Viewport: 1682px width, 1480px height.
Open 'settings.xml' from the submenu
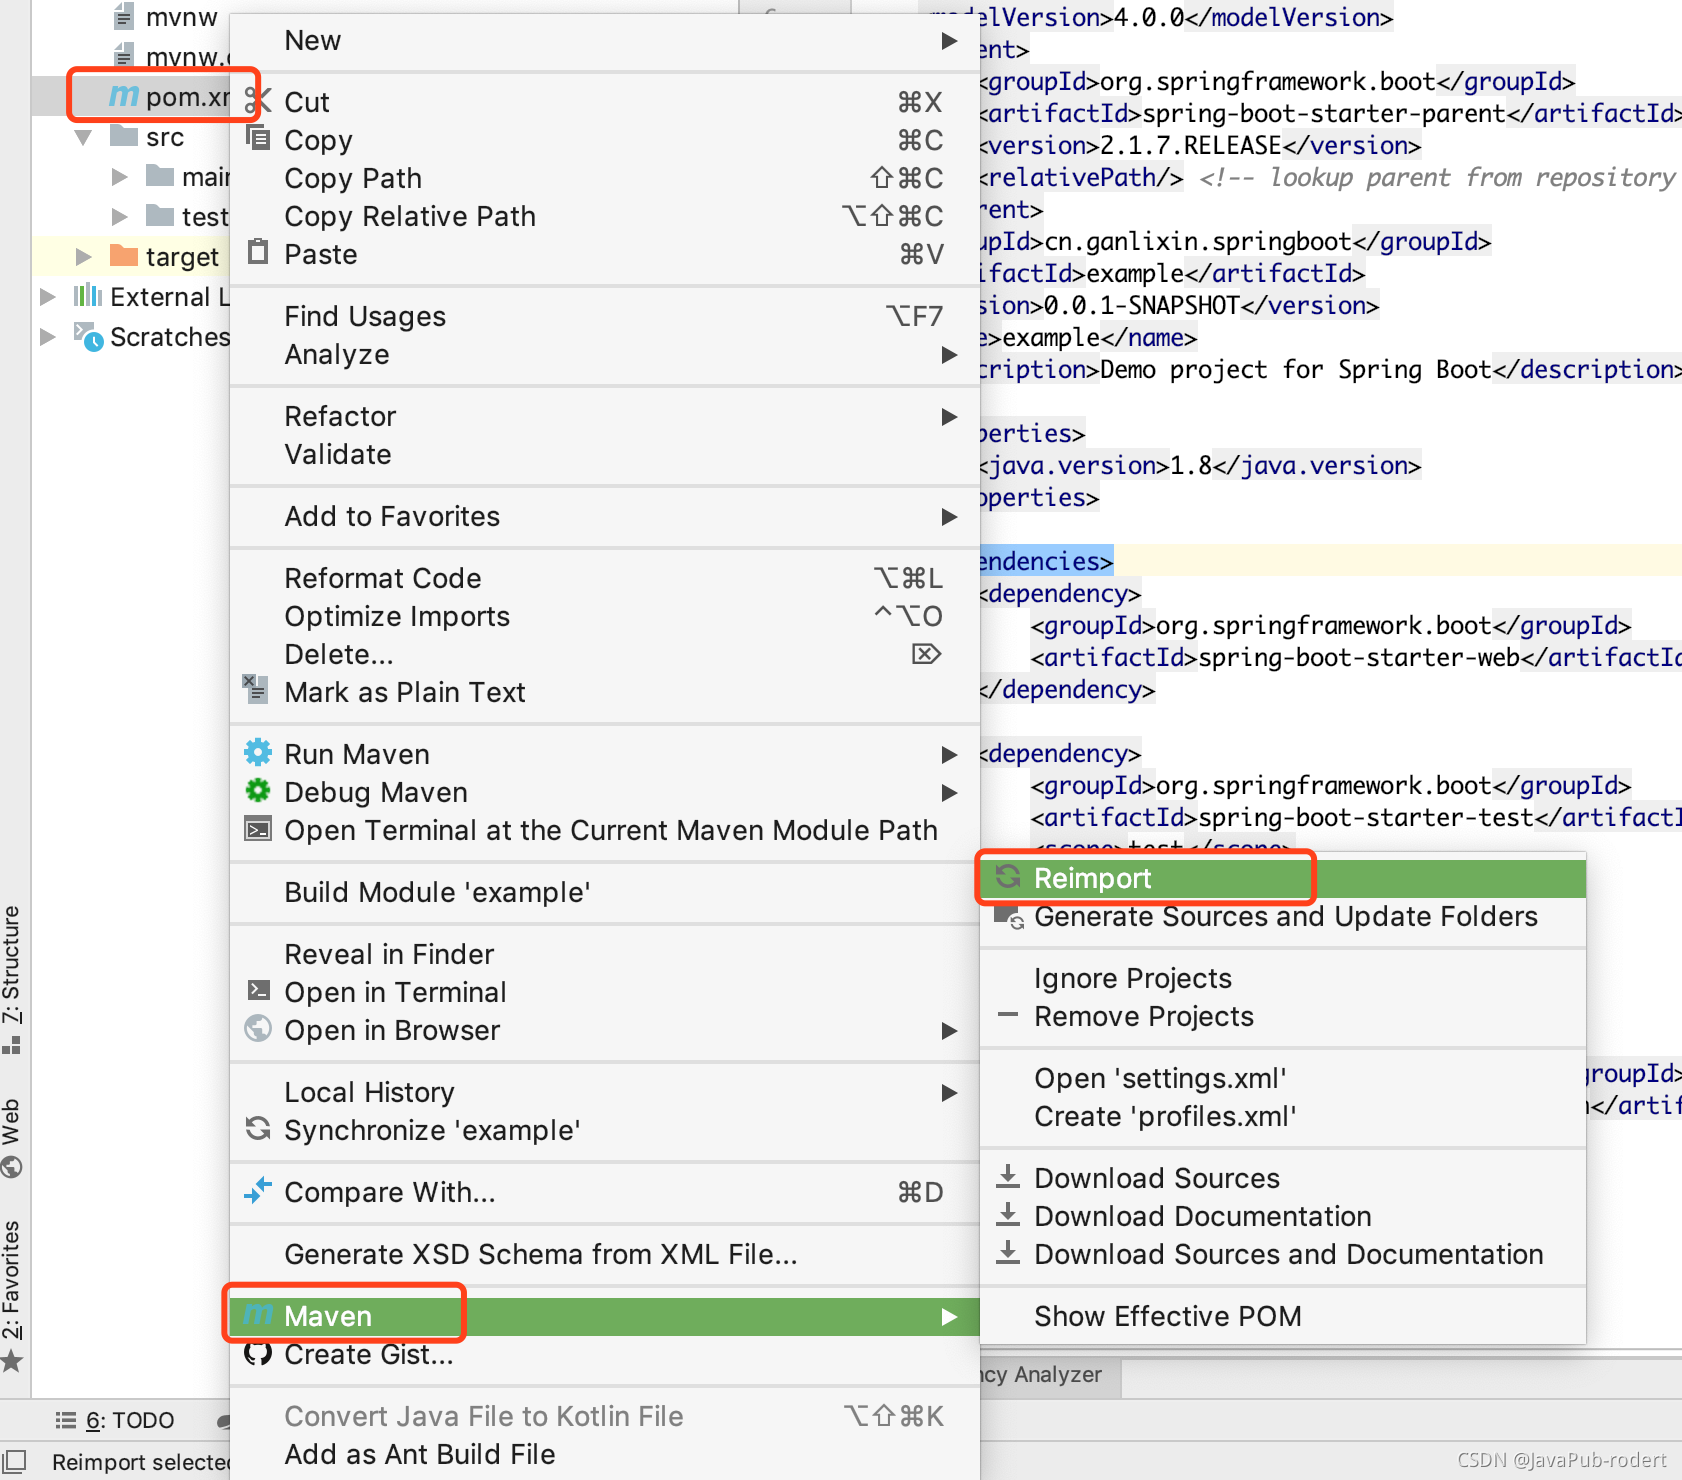tap(1160, 1078)
